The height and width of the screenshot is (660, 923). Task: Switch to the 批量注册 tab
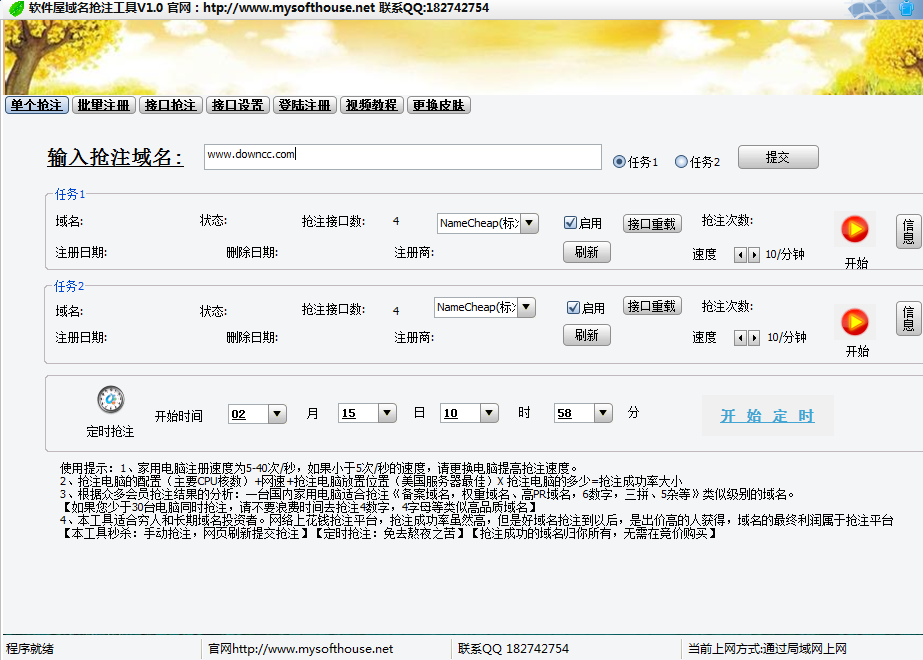click(103, 104)
